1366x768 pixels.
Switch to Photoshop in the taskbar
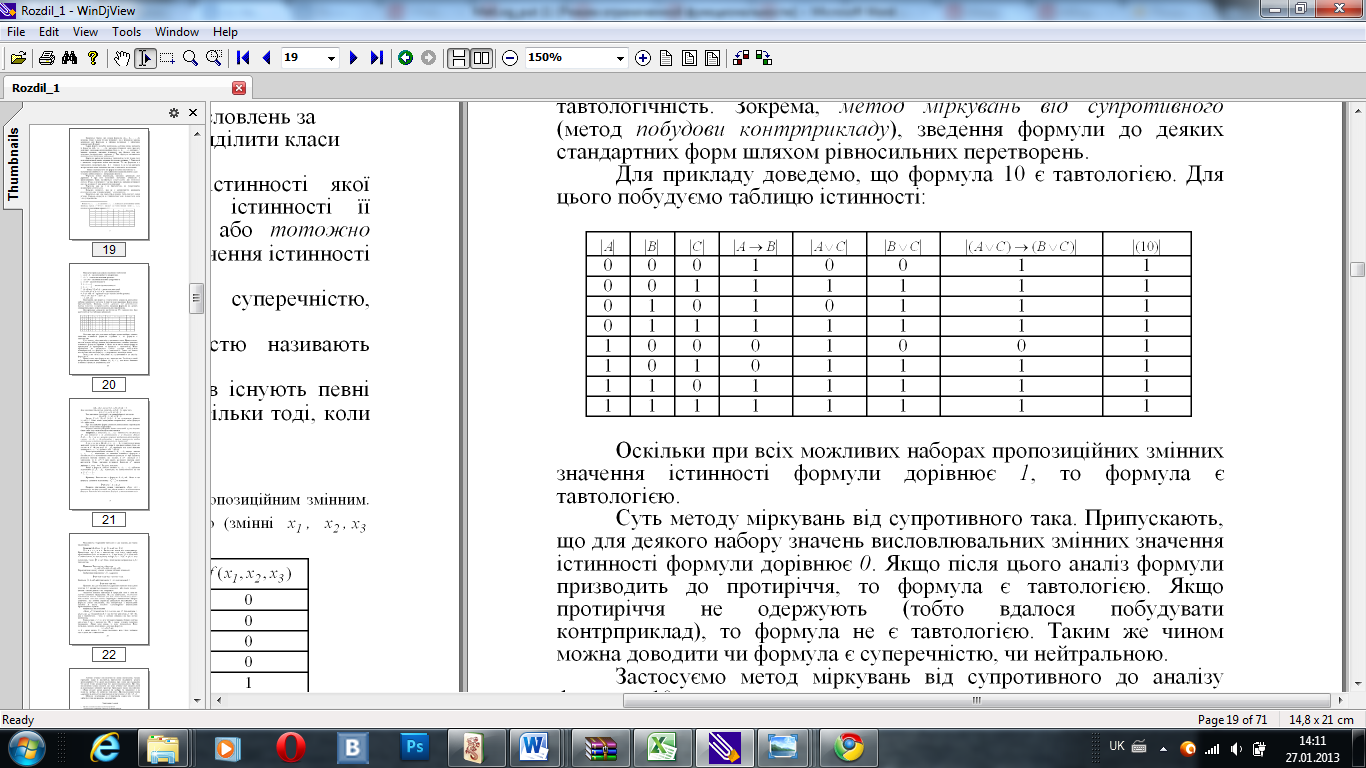coord(414,747)
